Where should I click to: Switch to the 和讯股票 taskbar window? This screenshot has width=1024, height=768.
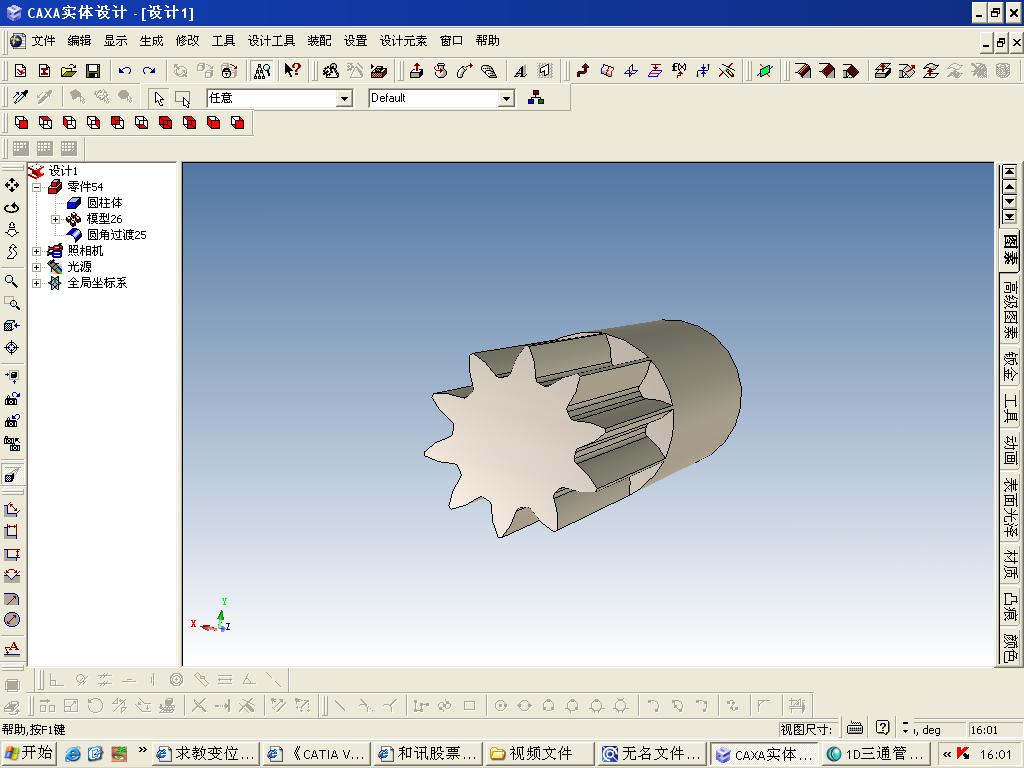point(428,754)
